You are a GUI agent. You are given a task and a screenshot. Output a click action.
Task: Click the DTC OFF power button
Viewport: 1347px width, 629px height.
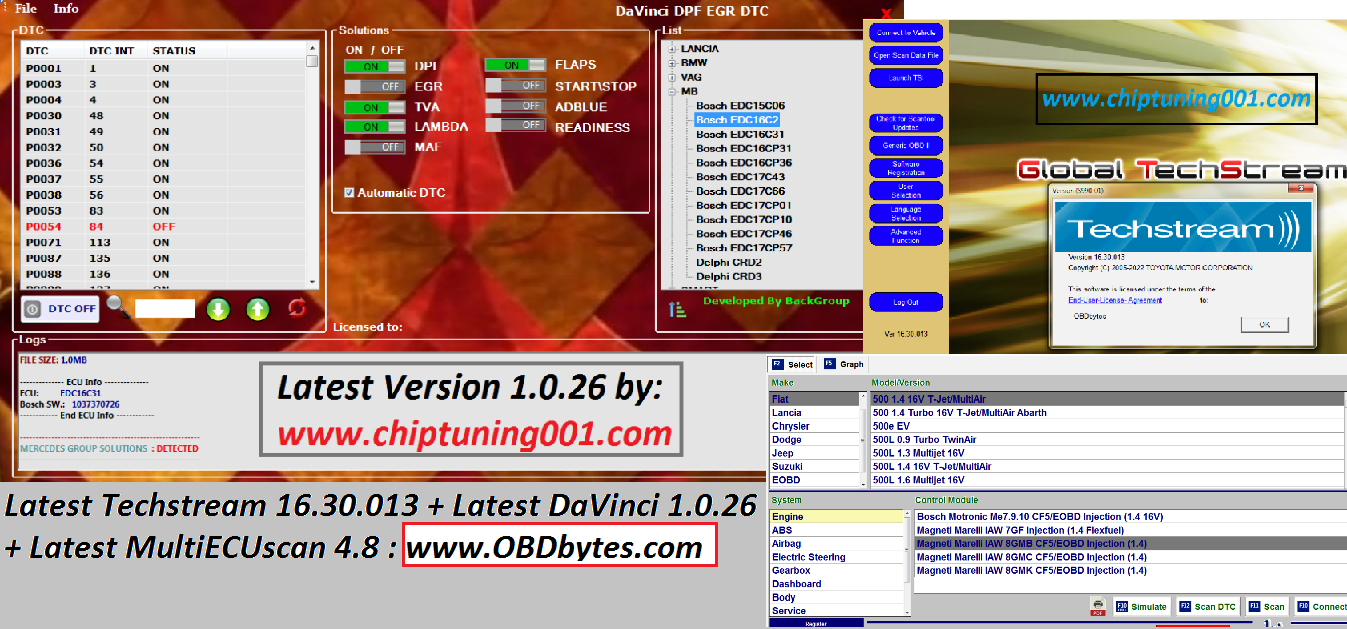tap(60, 308)
